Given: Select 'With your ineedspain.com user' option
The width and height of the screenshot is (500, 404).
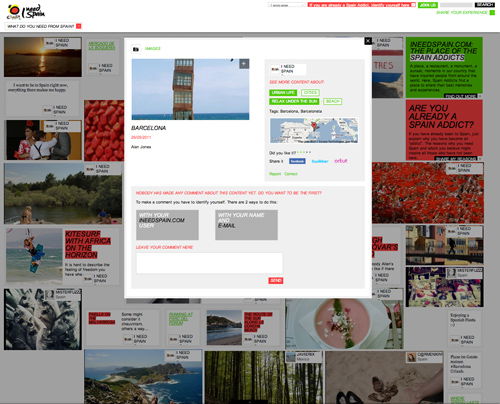Looking at the screenshot, I should pos(167,225).
